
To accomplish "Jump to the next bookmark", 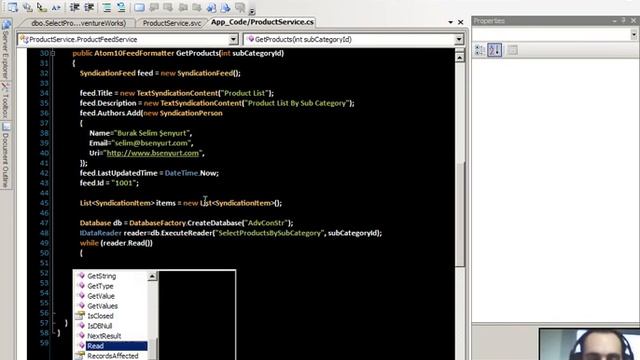I will point(168,7).
